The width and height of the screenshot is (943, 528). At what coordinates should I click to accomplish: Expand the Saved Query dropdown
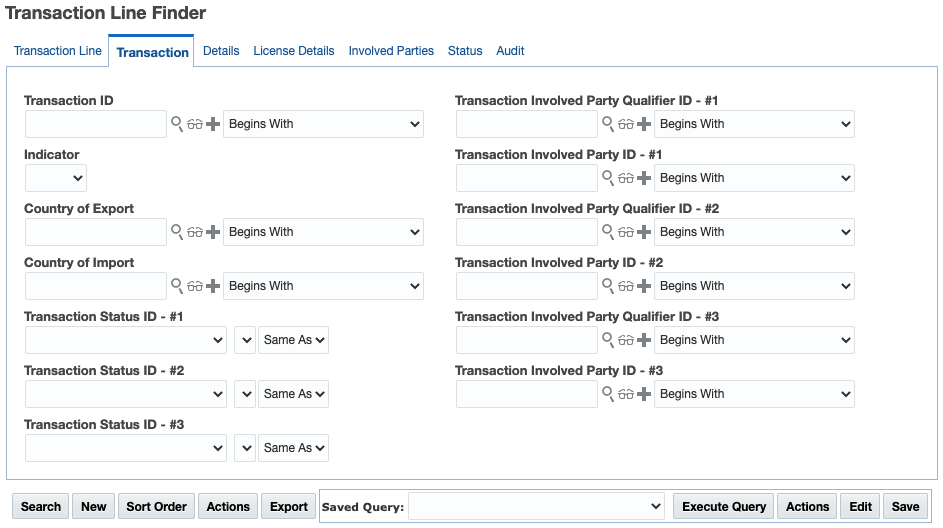coord(536,507)
